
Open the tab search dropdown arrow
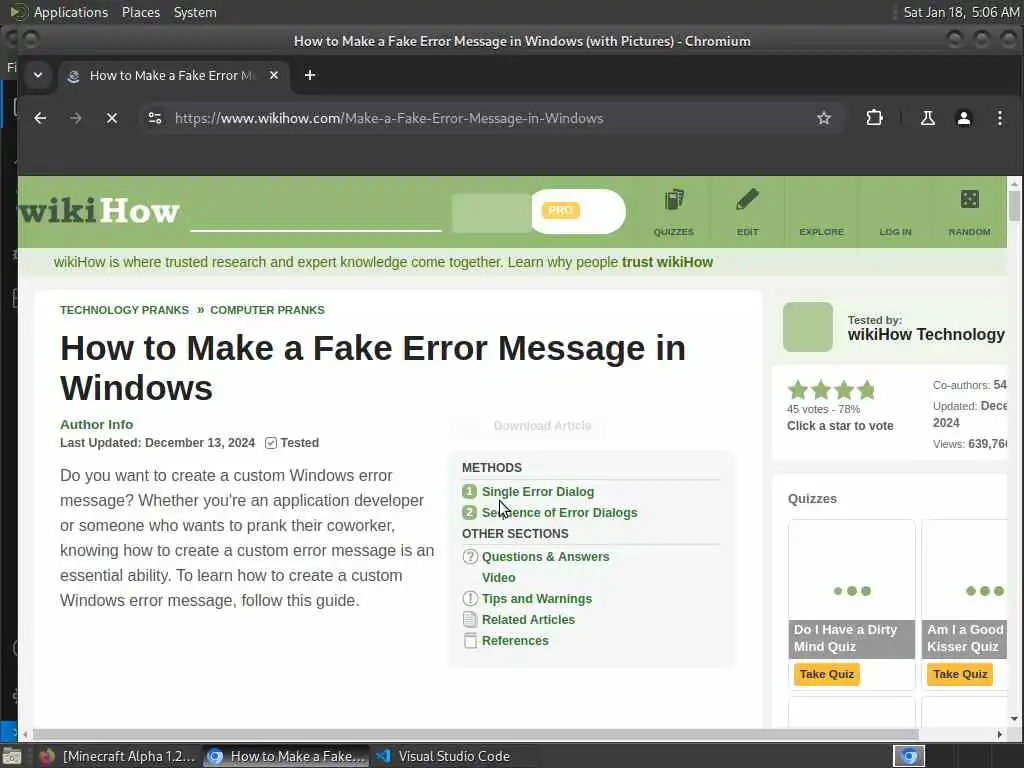(x=38, y=75)
